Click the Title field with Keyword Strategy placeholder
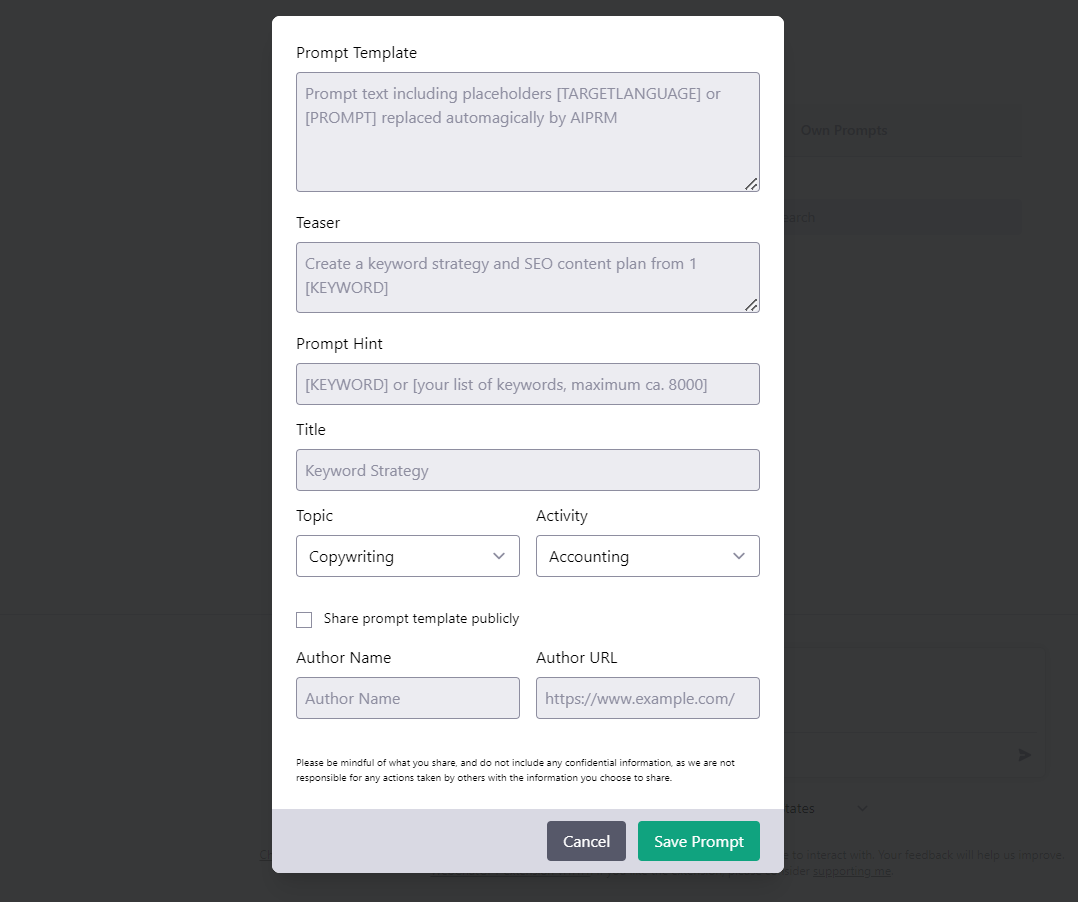 [x=527, y=470]
